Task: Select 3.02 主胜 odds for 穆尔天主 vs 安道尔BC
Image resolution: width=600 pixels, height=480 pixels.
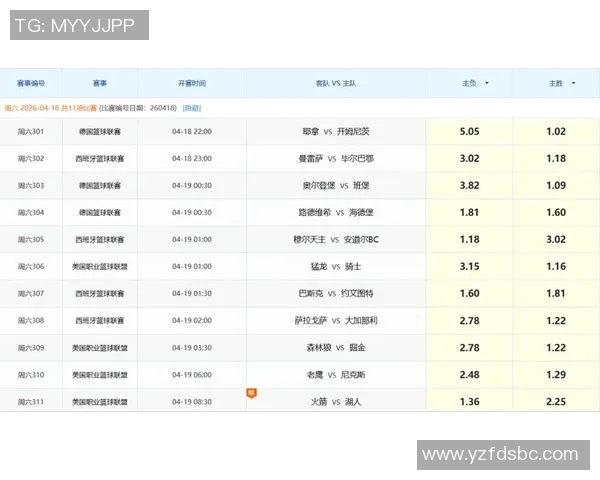Action: (x=556, y=239)
